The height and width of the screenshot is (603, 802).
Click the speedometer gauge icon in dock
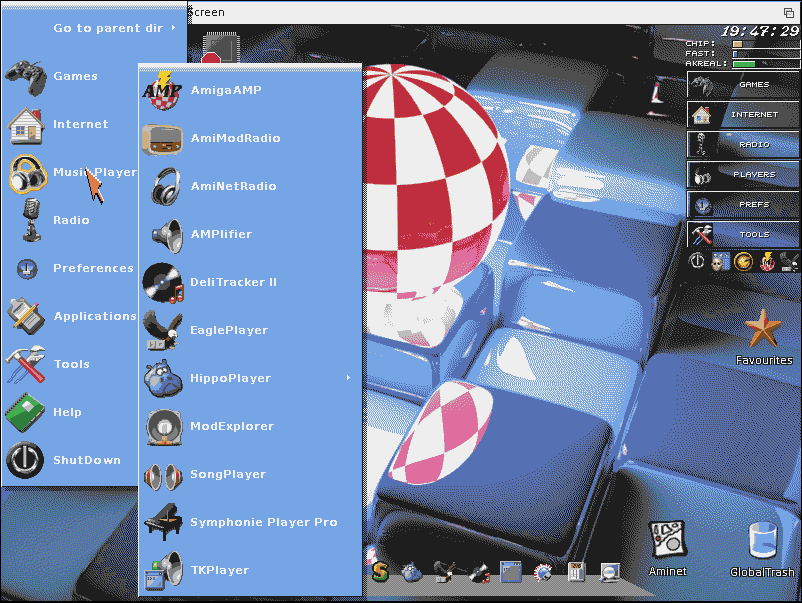click(543, 573)
